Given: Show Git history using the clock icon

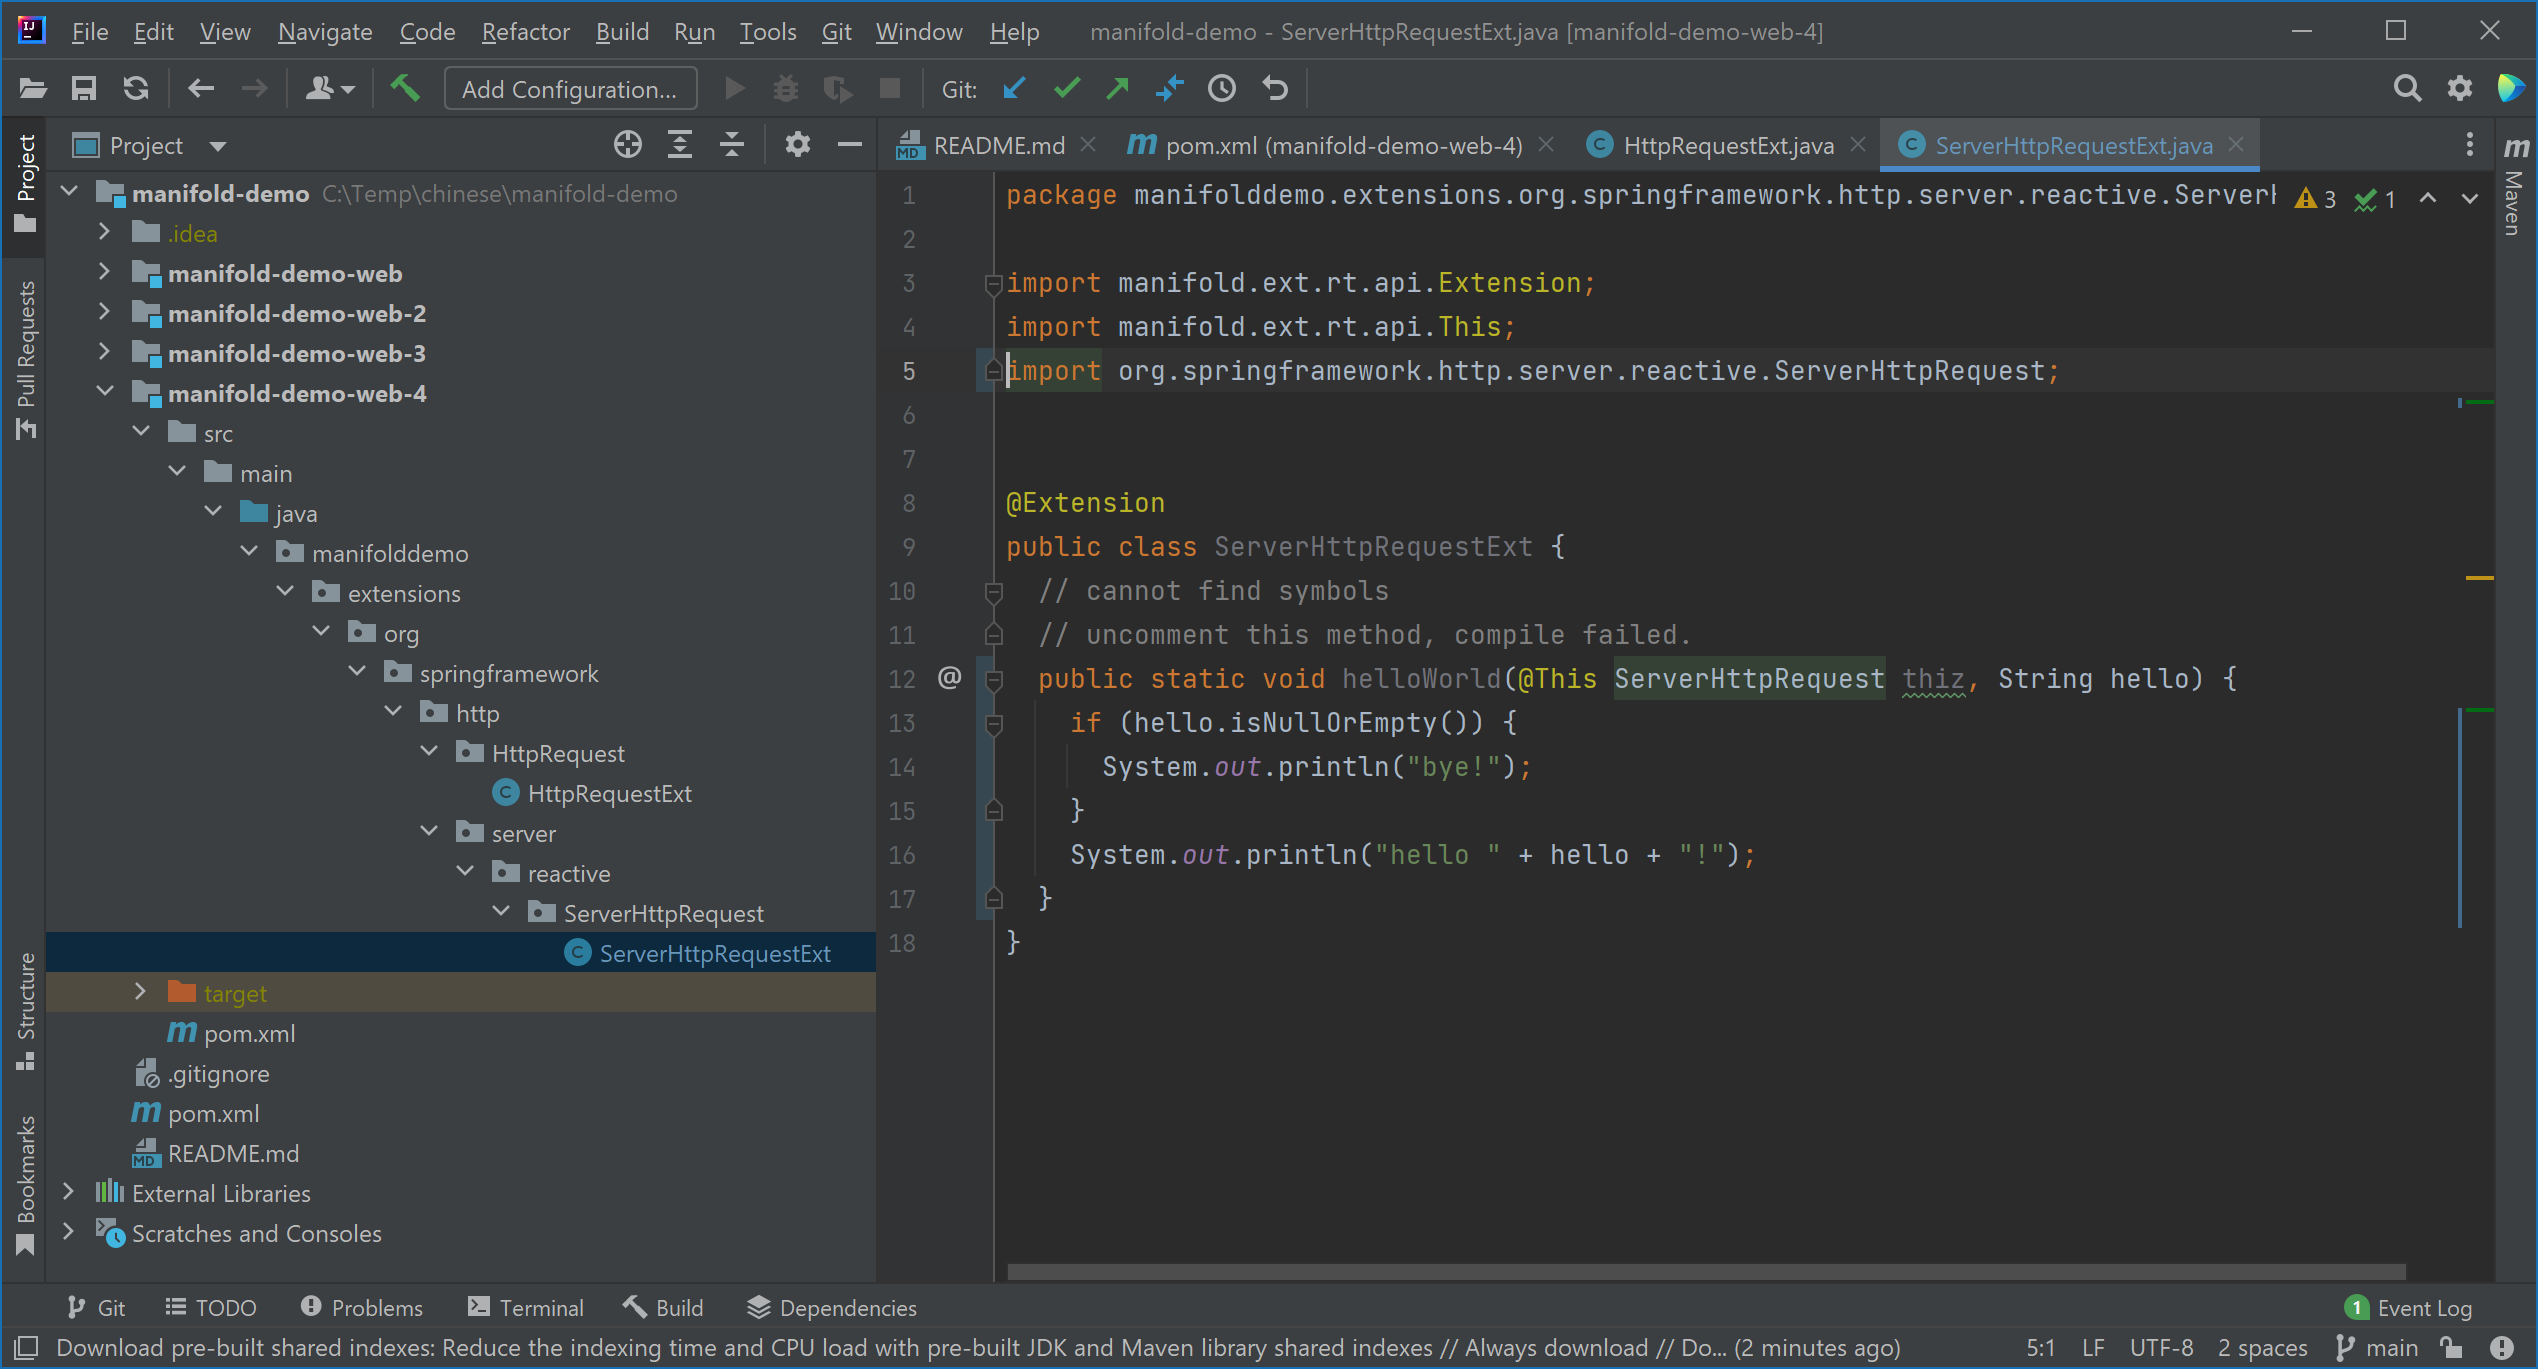Looking at the screenshot, I should tap(1221, 88).
